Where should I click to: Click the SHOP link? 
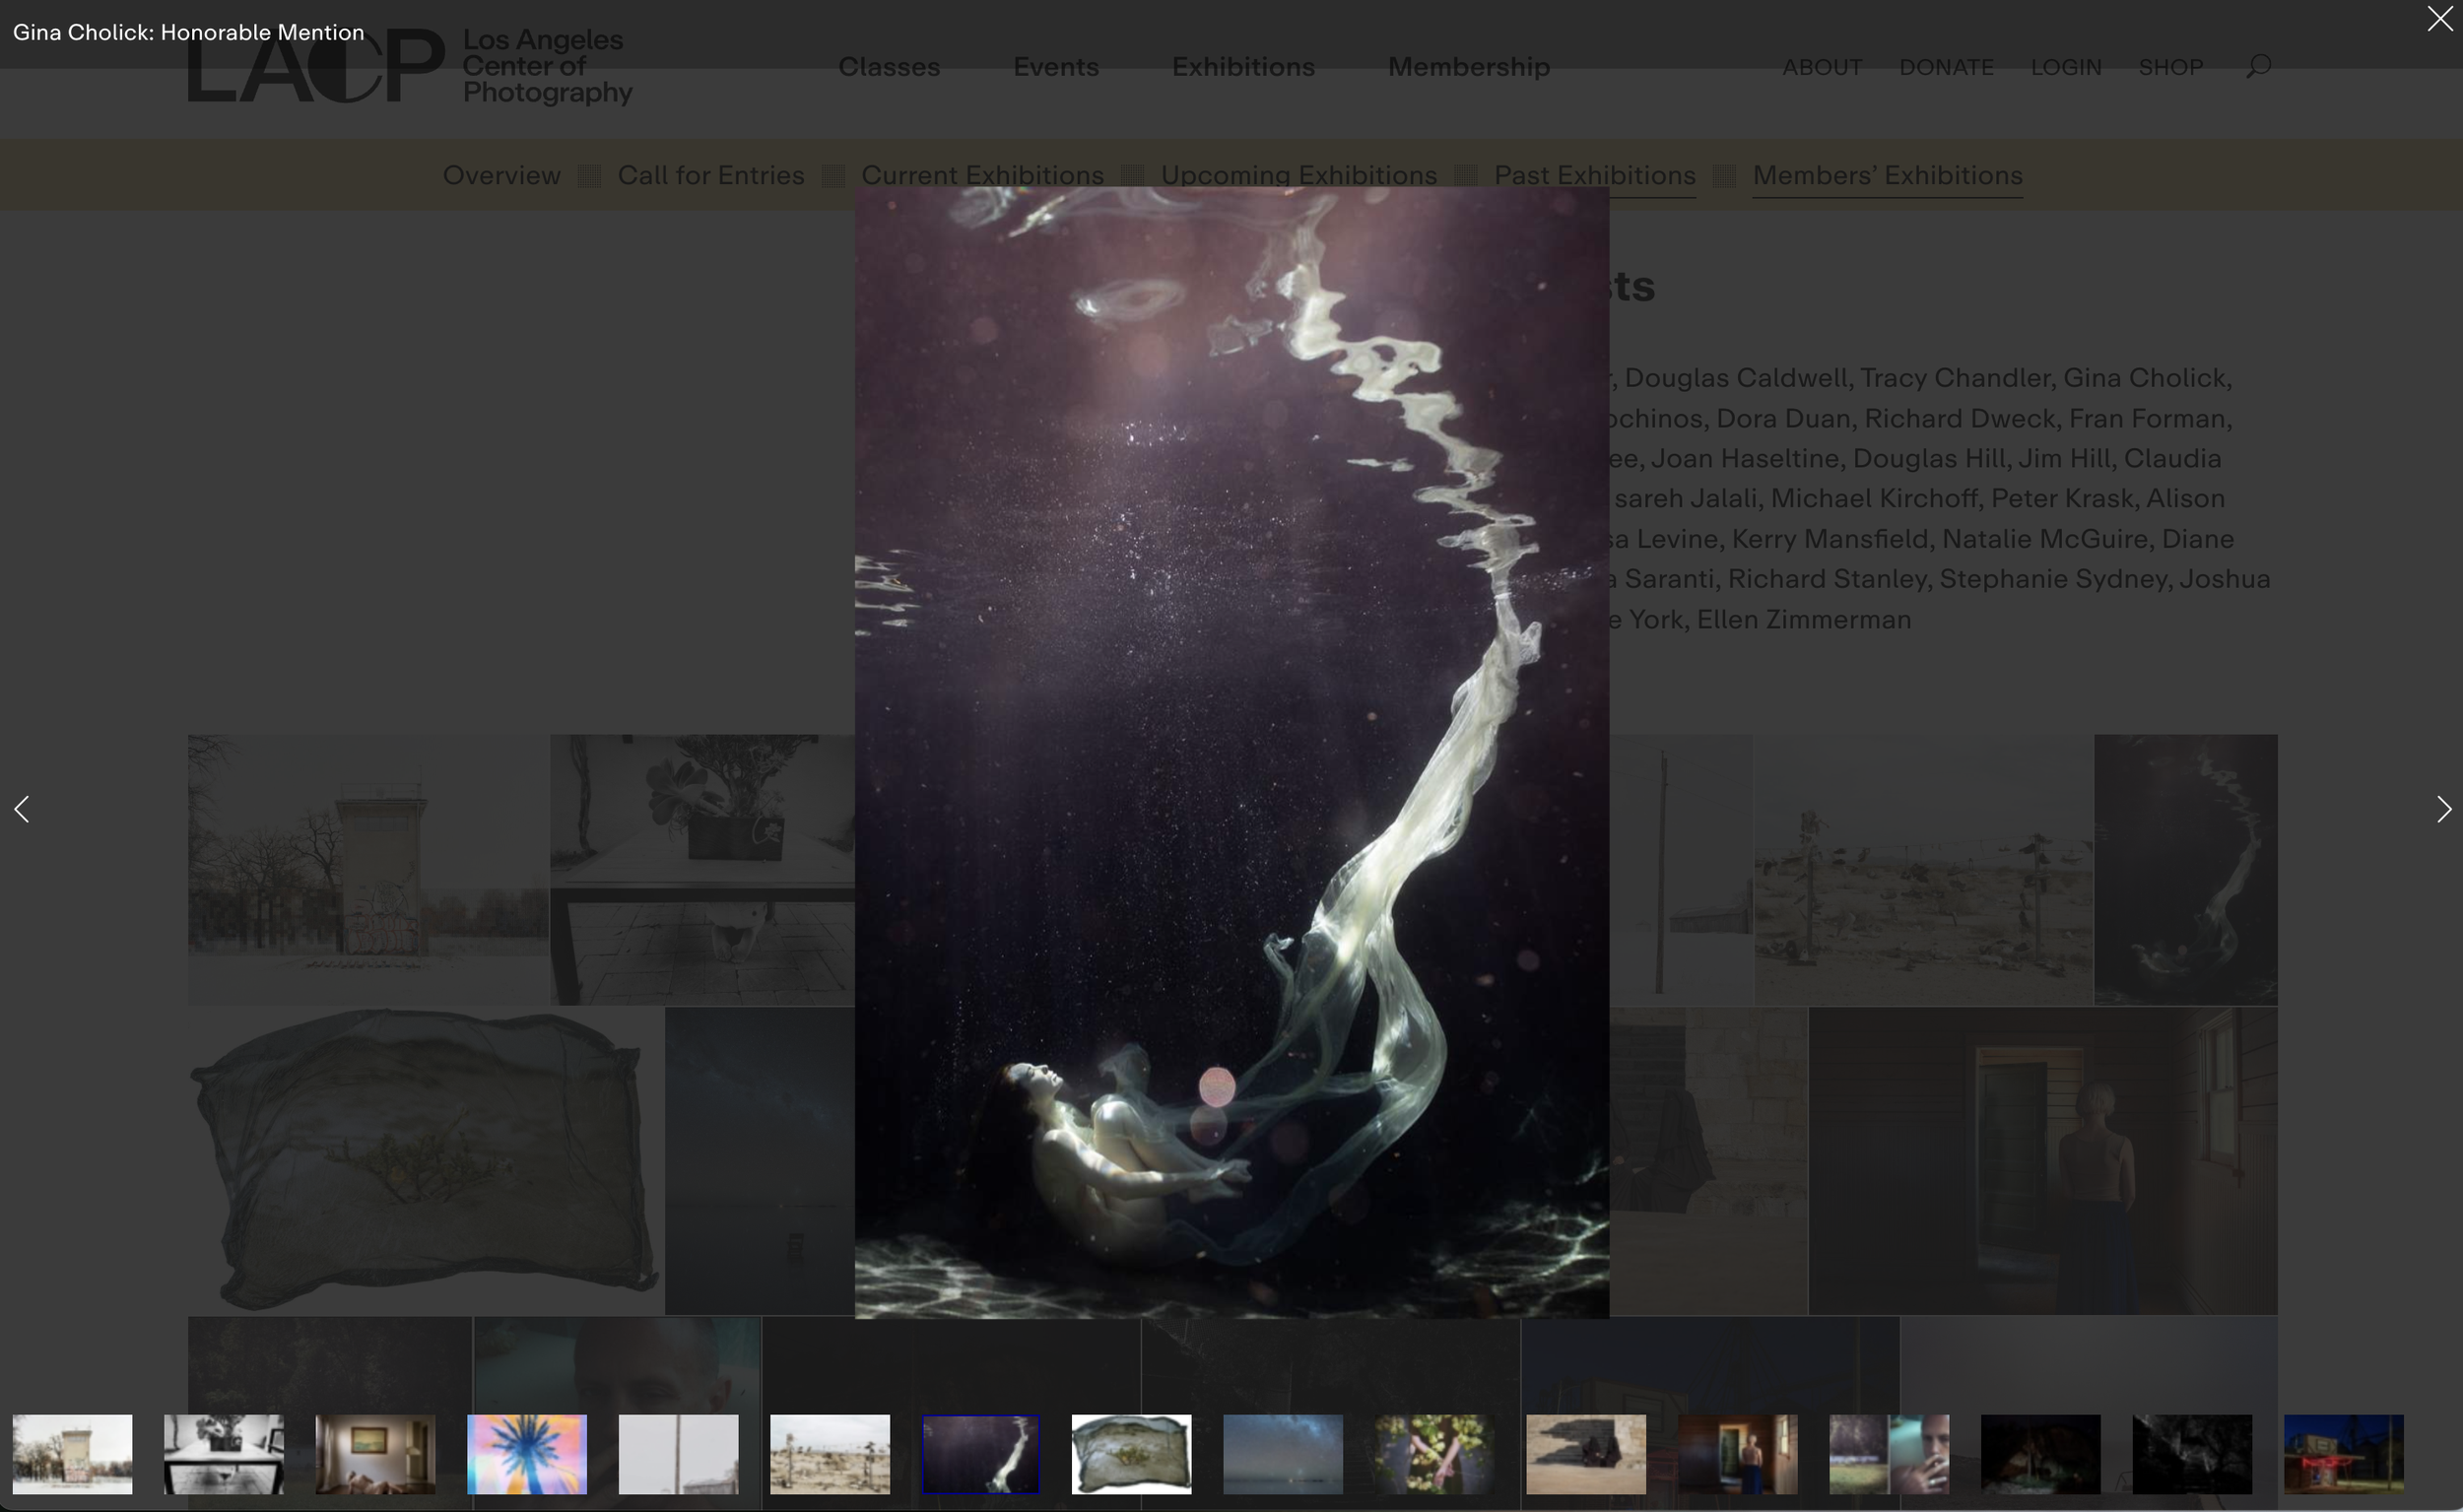(2171, 67)
